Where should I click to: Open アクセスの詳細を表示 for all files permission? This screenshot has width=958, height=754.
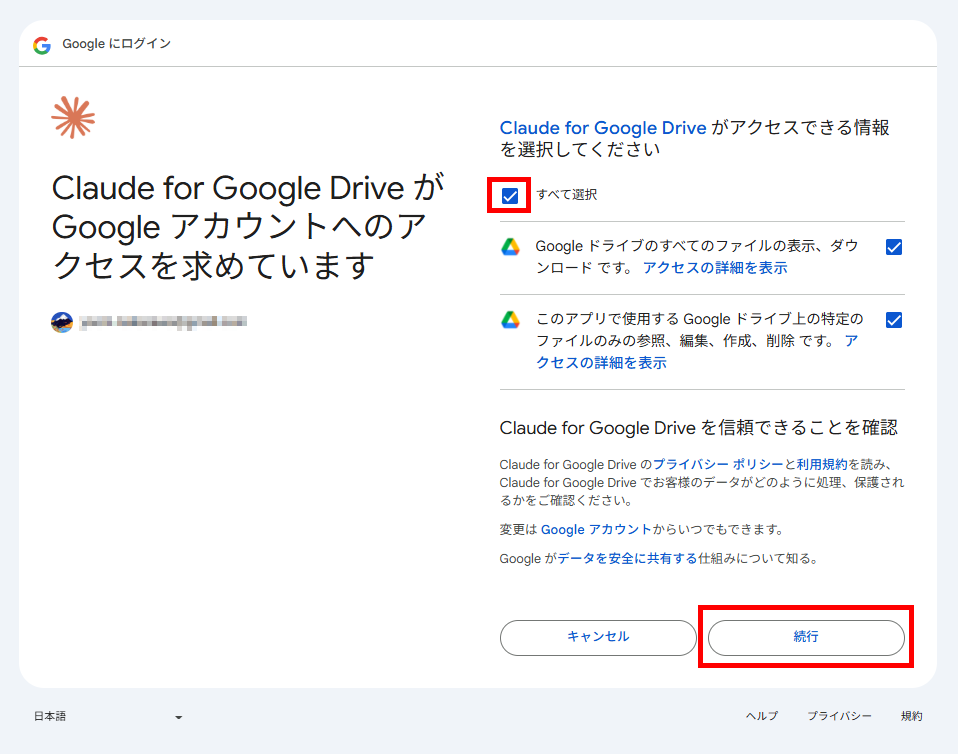click(x=715, y=268)
